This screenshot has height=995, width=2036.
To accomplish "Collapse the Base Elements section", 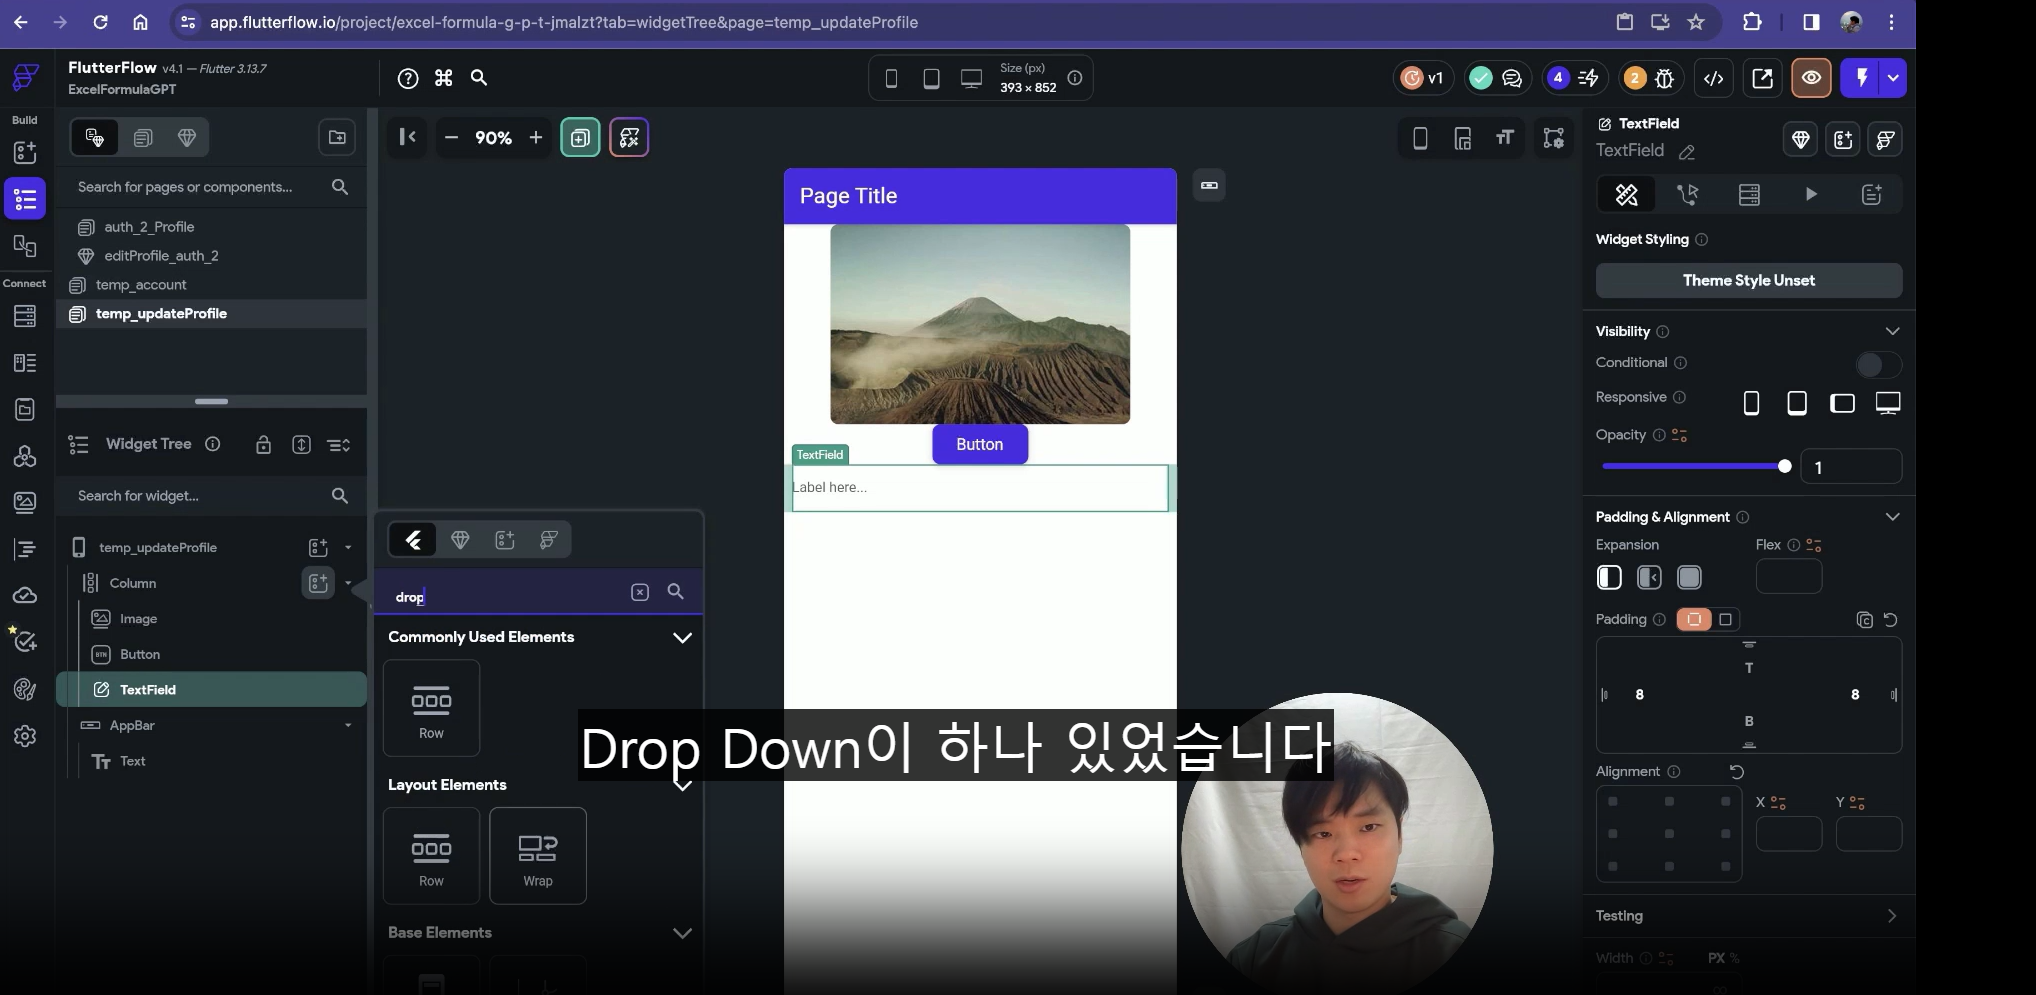I will tap(682, 933).
